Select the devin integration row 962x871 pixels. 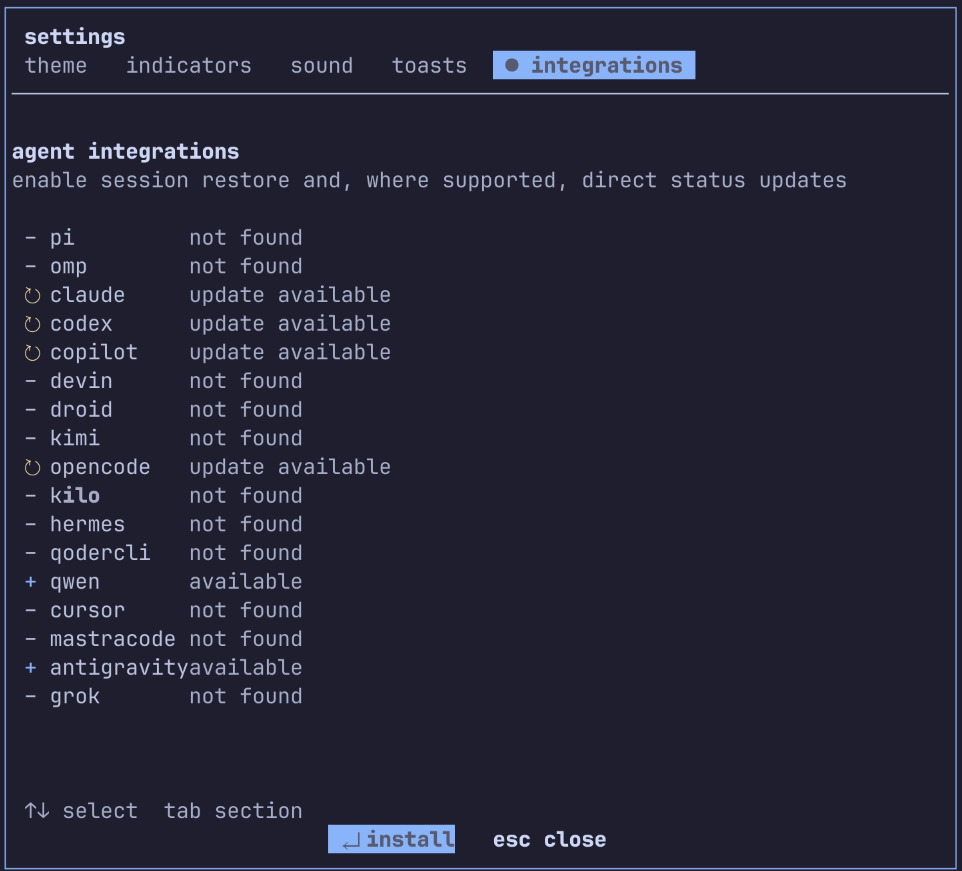tap(164, 381)
